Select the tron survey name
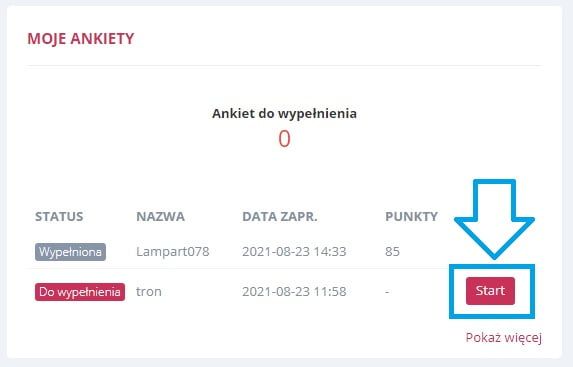Viewport: 573px width, 367px height. pos(149,292)
